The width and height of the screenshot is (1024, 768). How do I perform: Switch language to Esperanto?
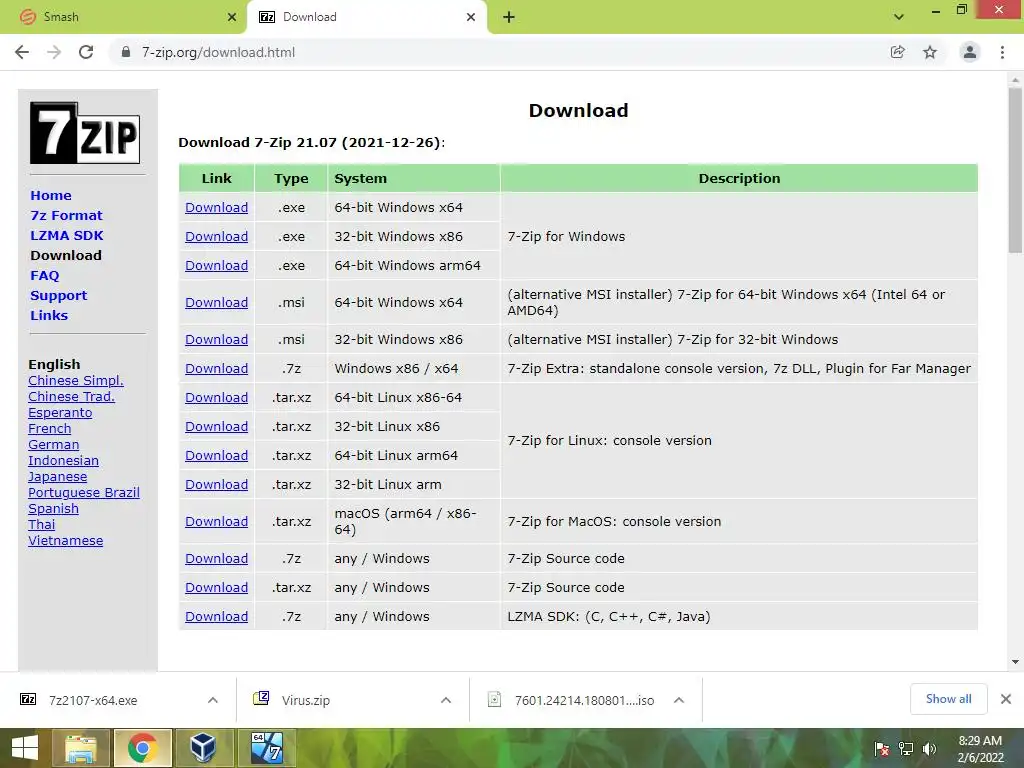(60, 413)
